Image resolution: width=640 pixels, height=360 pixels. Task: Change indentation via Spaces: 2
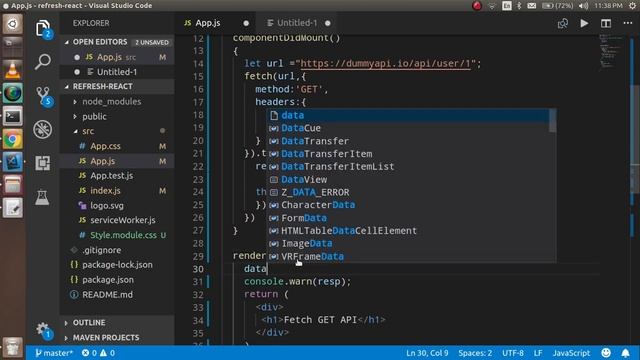pyautogui.click(x=475, y=353)
